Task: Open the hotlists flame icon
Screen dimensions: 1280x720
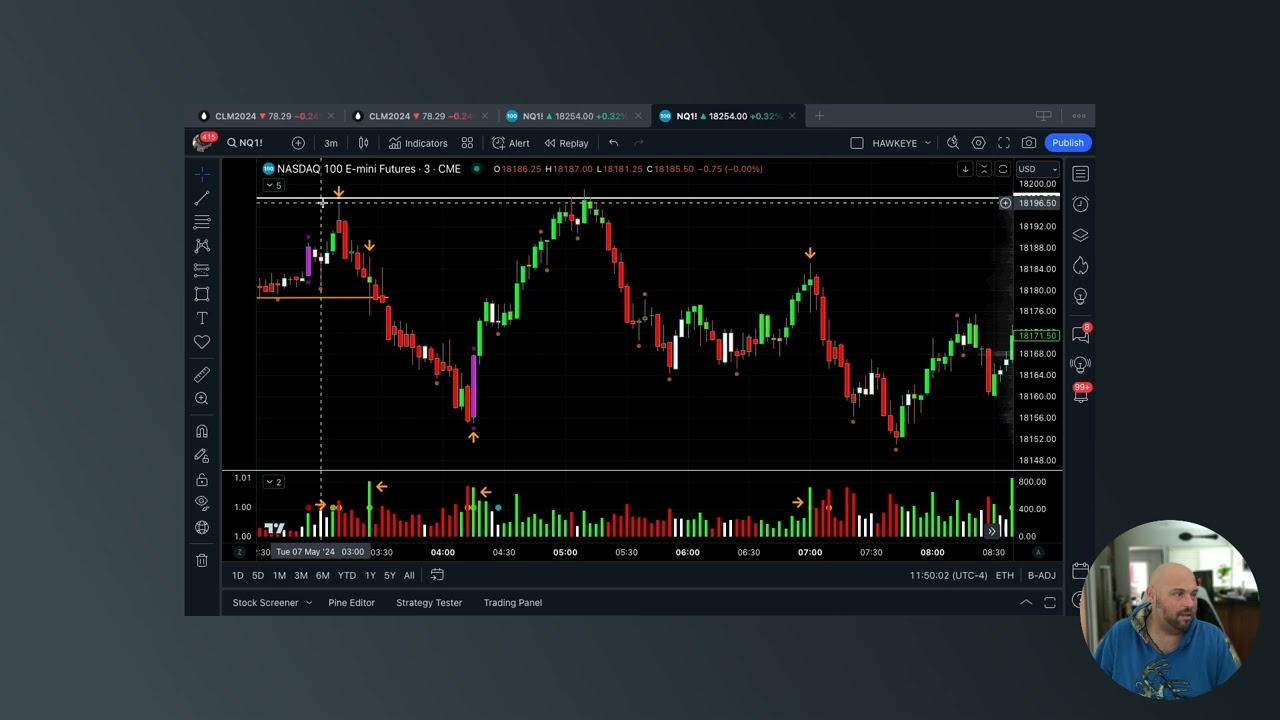Action: point(1080,266)
